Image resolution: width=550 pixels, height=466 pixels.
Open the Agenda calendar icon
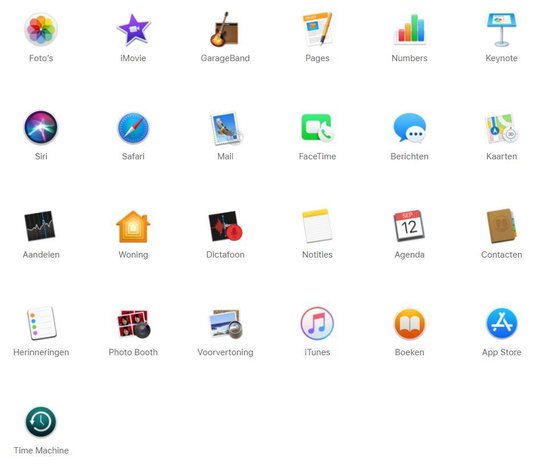[409, 226]
